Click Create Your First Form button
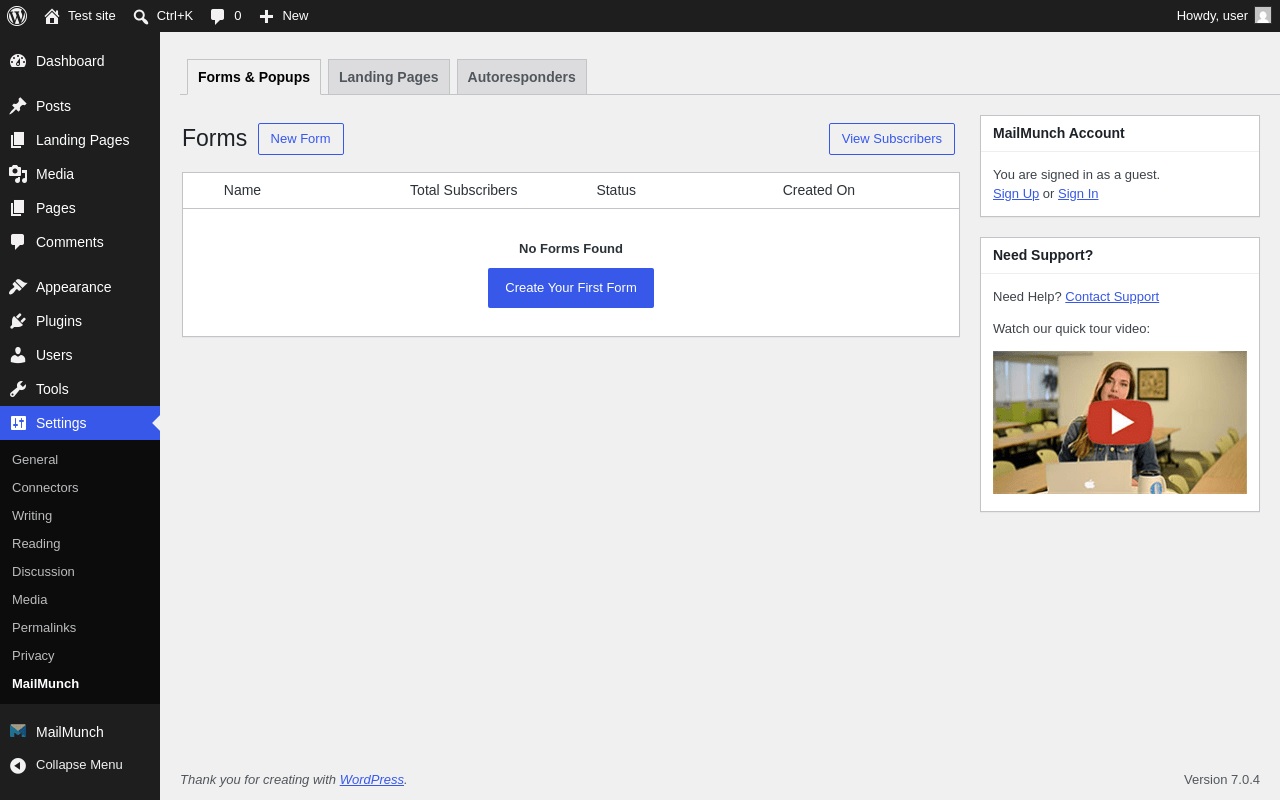This screenshot has width=1280, height=800. pyautogui.click(x=571, y=288)
